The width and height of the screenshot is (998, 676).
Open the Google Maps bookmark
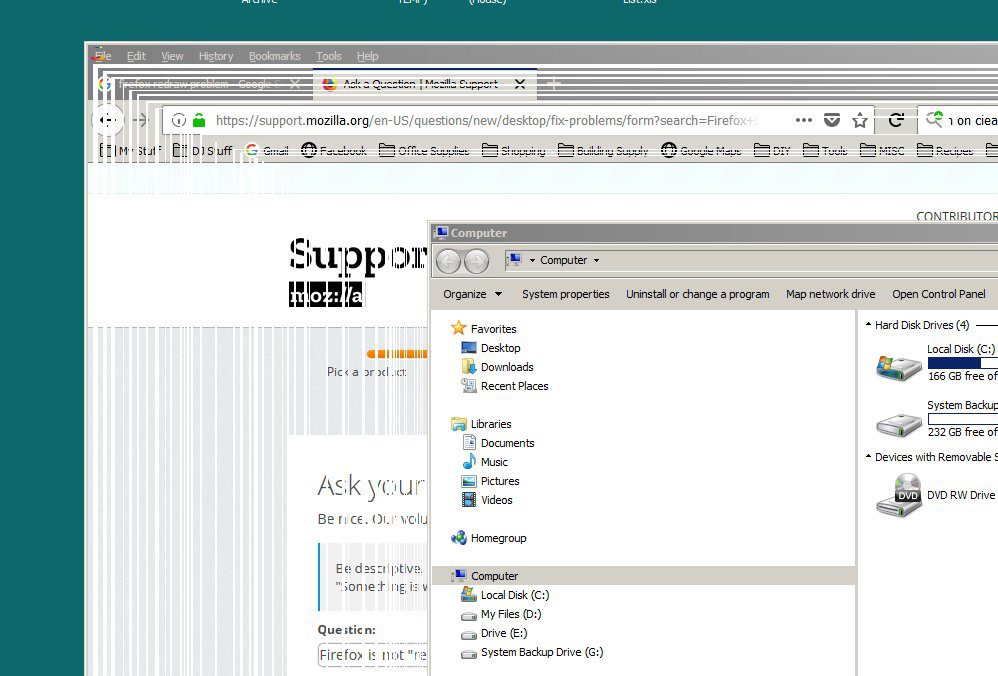click(701, 150)
